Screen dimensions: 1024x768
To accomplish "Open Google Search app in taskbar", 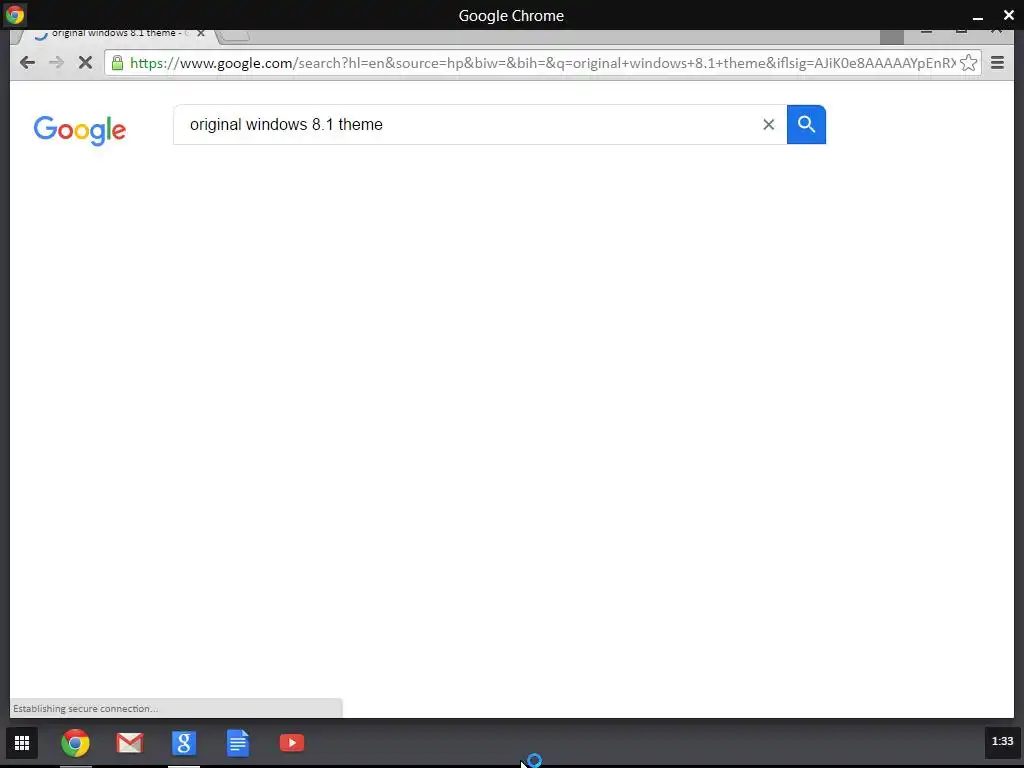I will pyautogui.click(x=184, y=743).
